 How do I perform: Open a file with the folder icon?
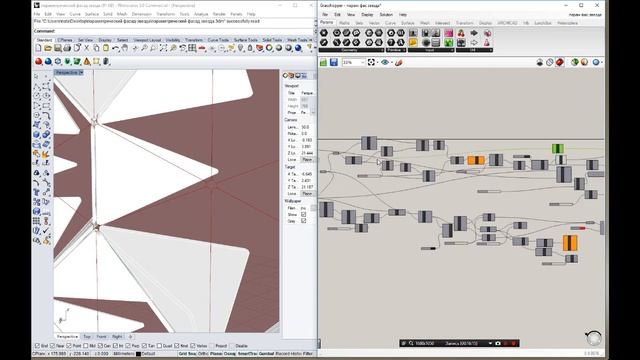click(x=48, y=48)
